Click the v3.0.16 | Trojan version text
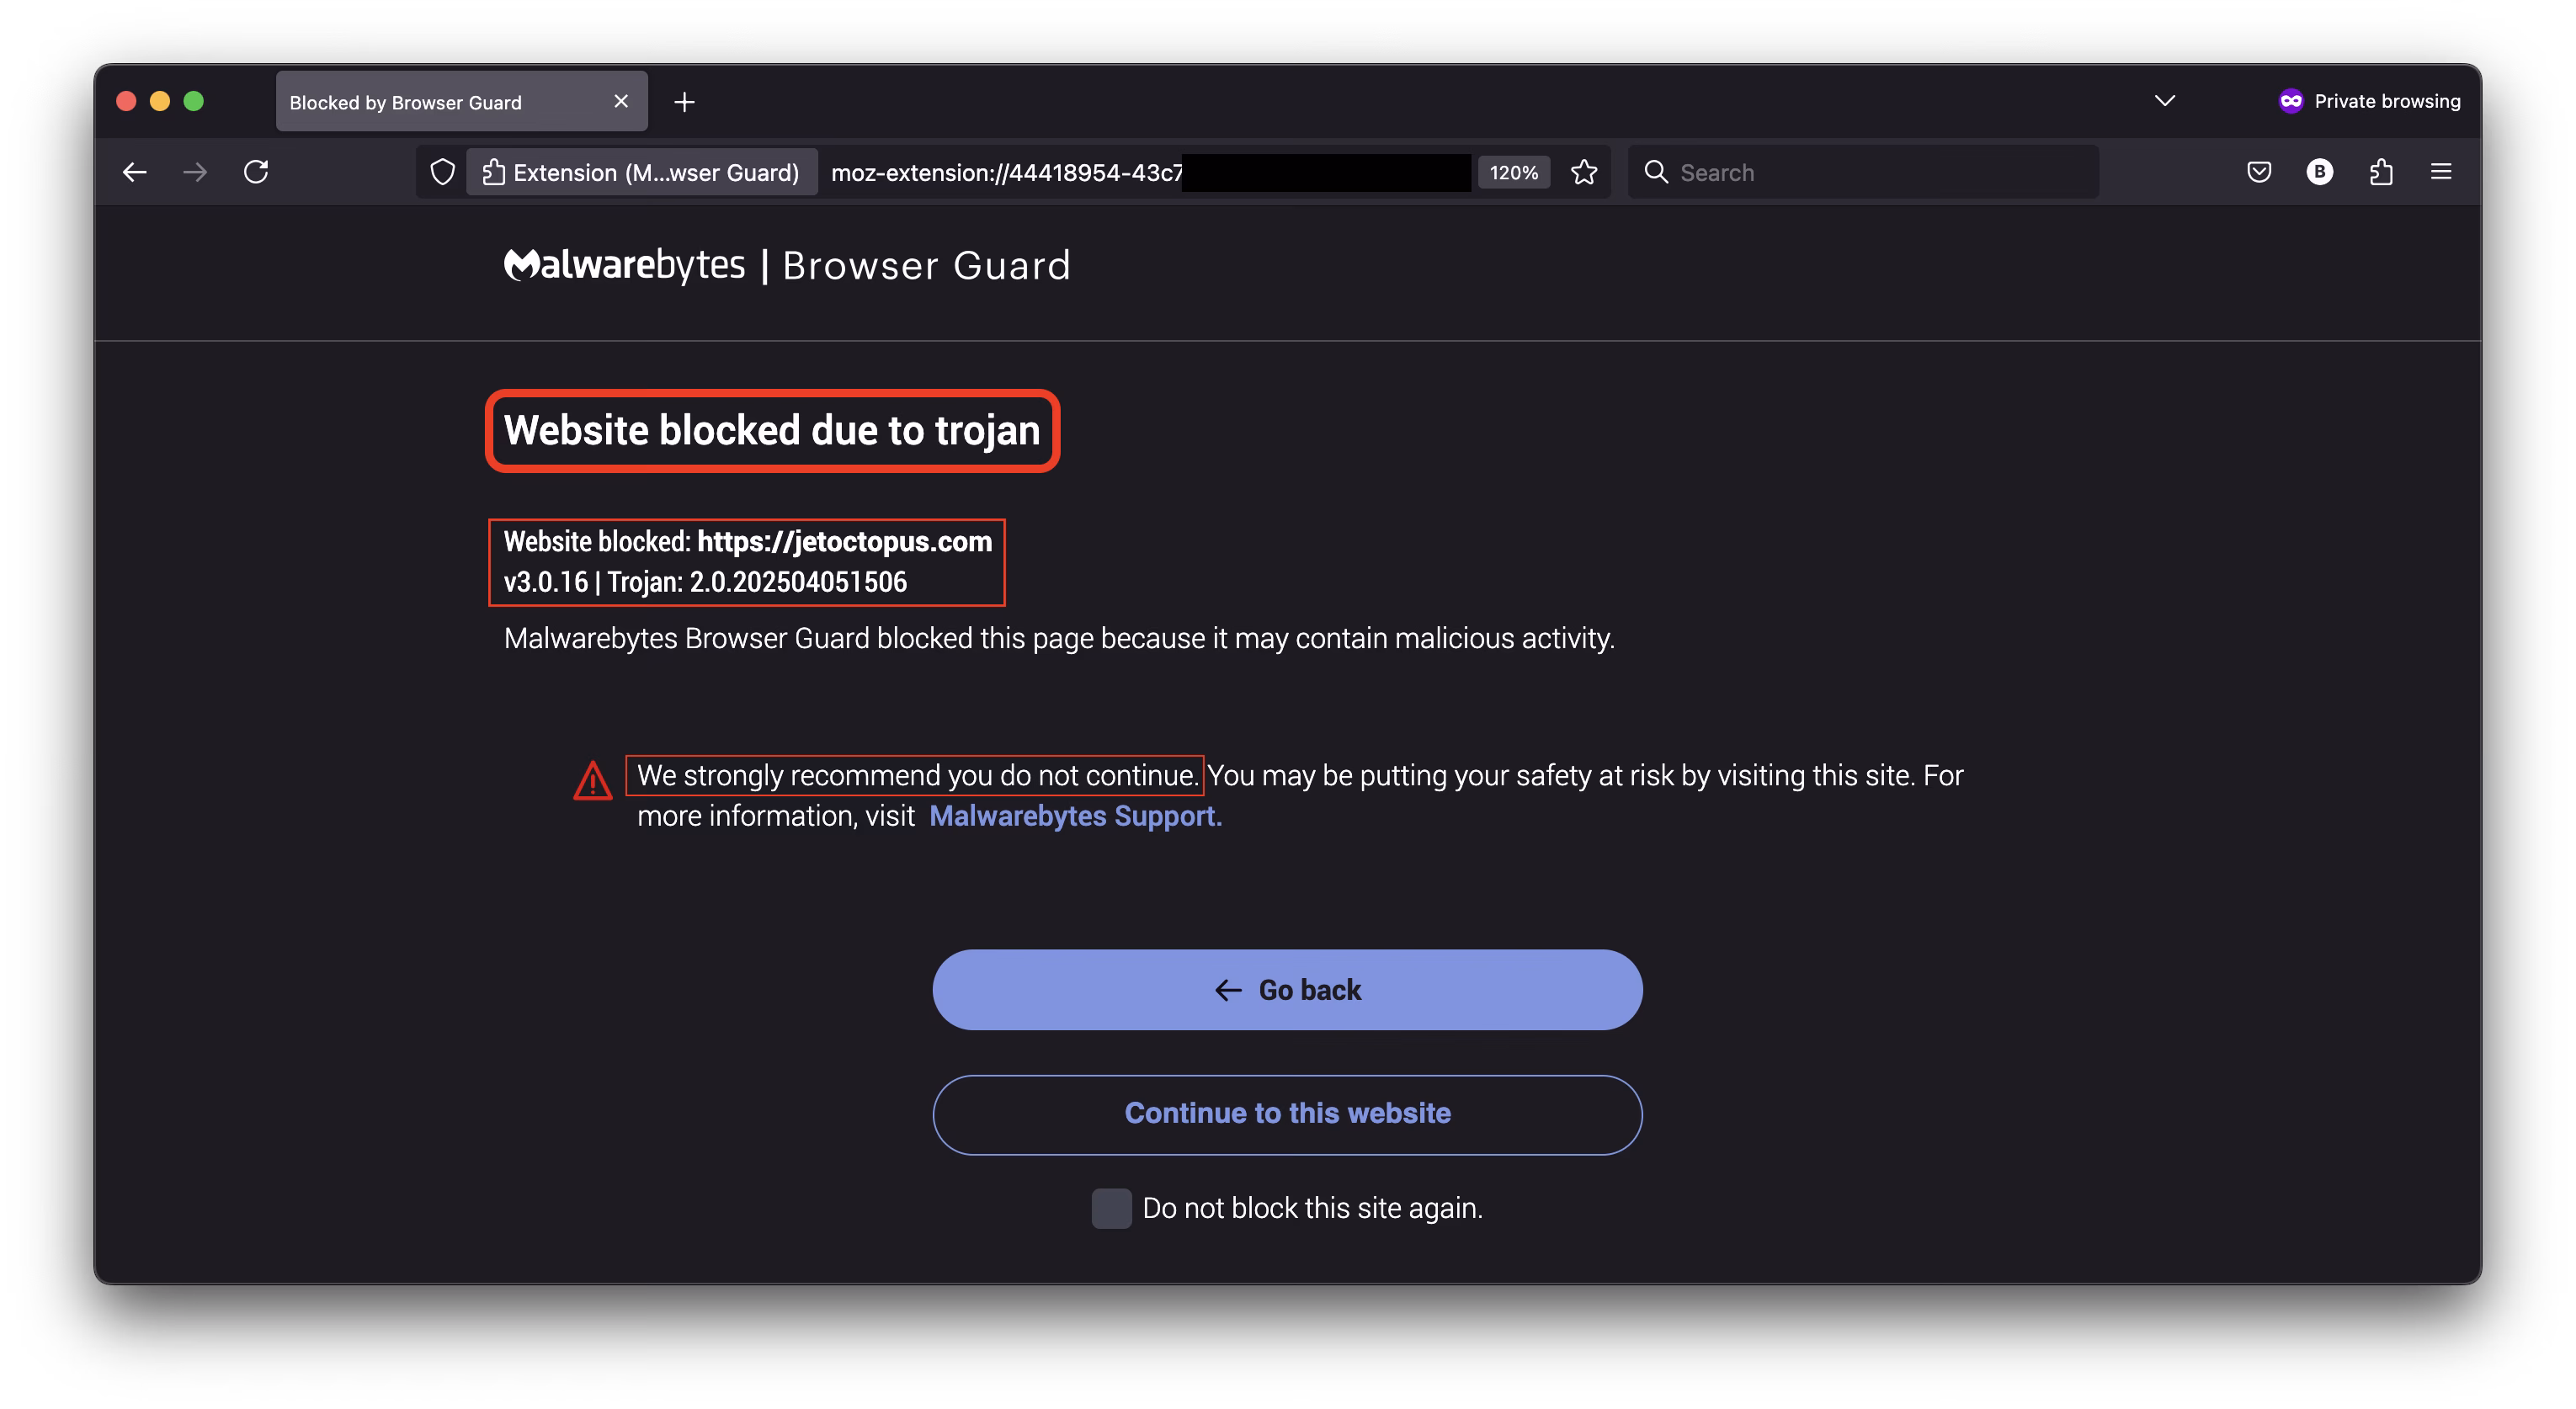Image resolution: width=2576 pixels, height=1409 pixels. 705,582
